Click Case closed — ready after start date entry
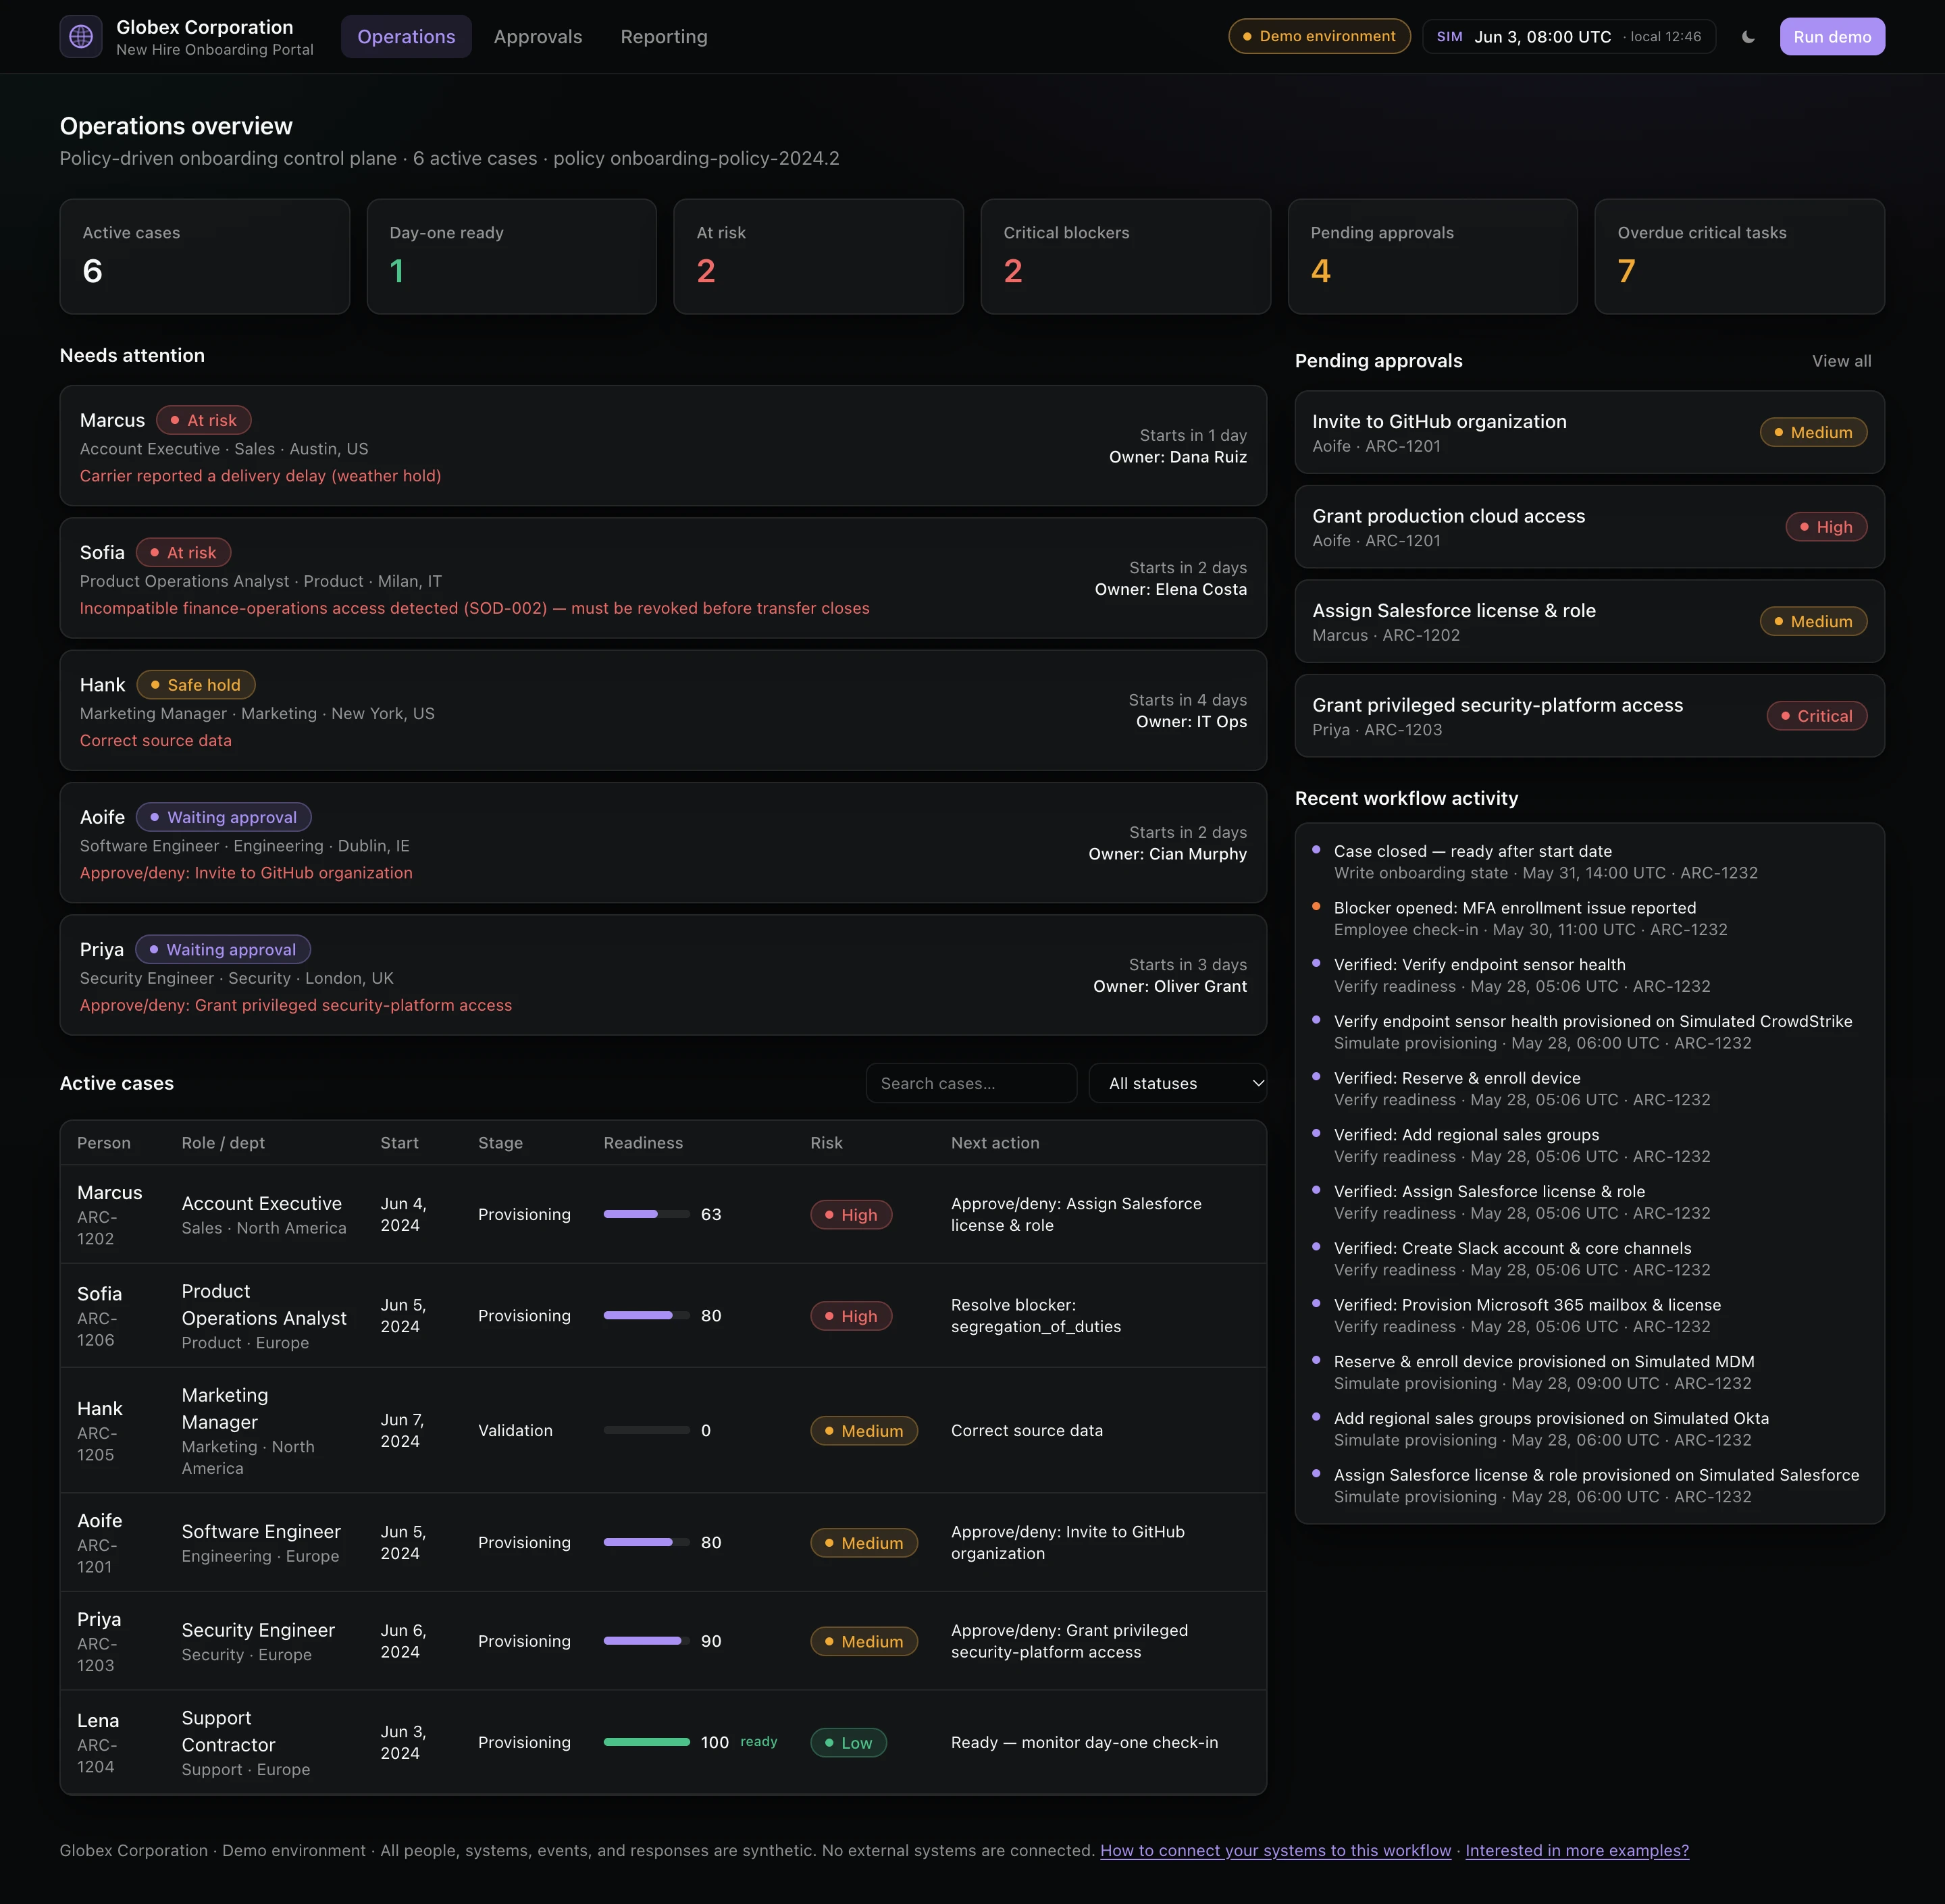 pyautogui.click(x=1589, y=861)
